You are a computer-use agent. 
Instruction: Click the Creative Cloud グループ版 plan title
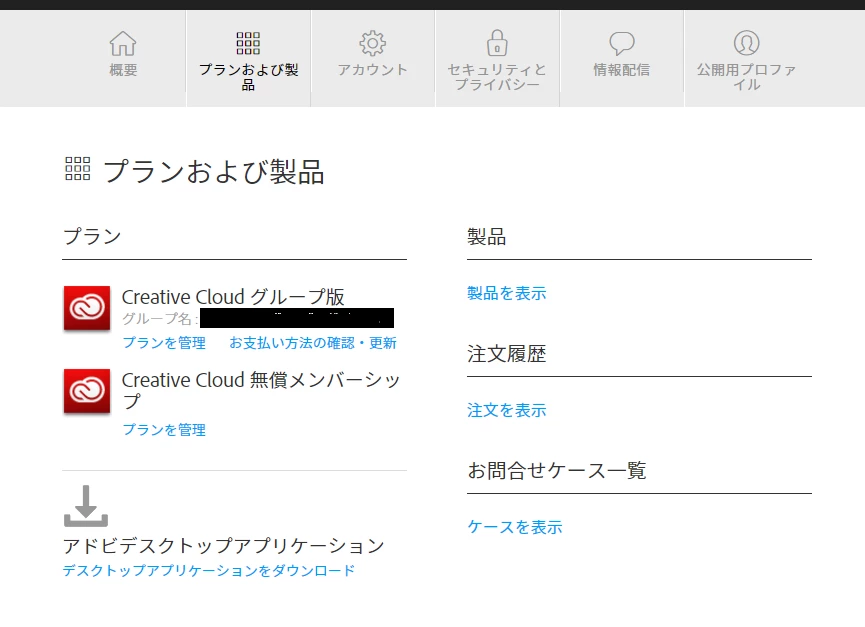click(233, 297)
